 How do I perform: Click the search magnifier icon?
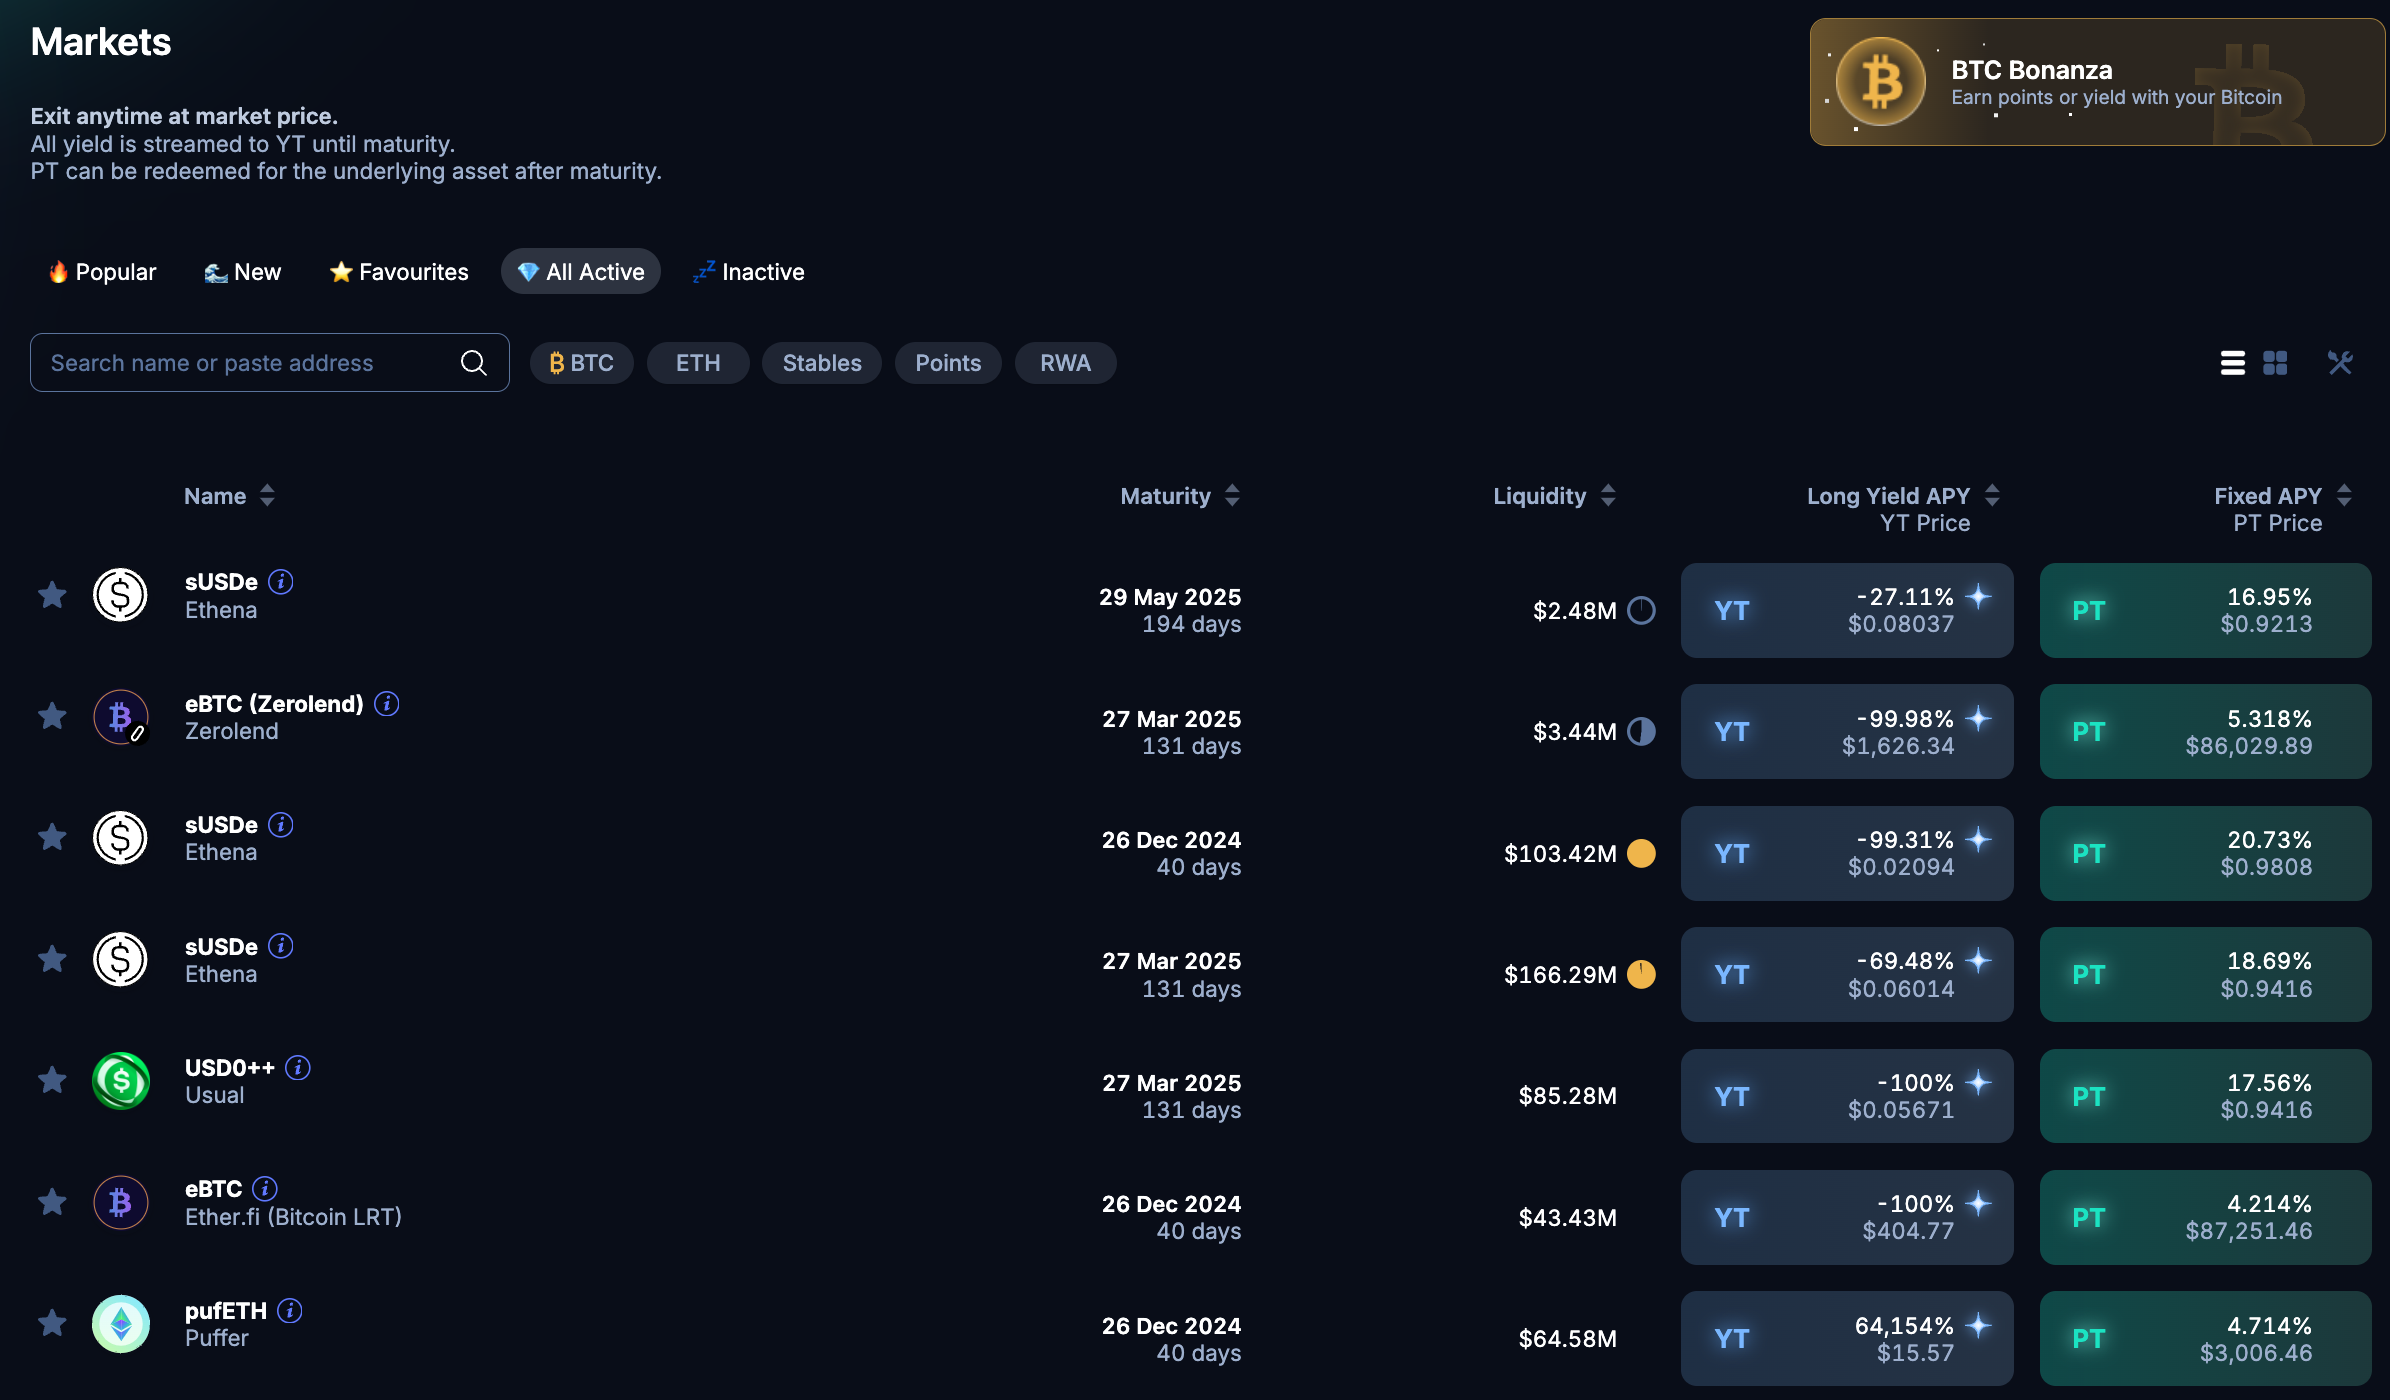click(x=474, y=363)
